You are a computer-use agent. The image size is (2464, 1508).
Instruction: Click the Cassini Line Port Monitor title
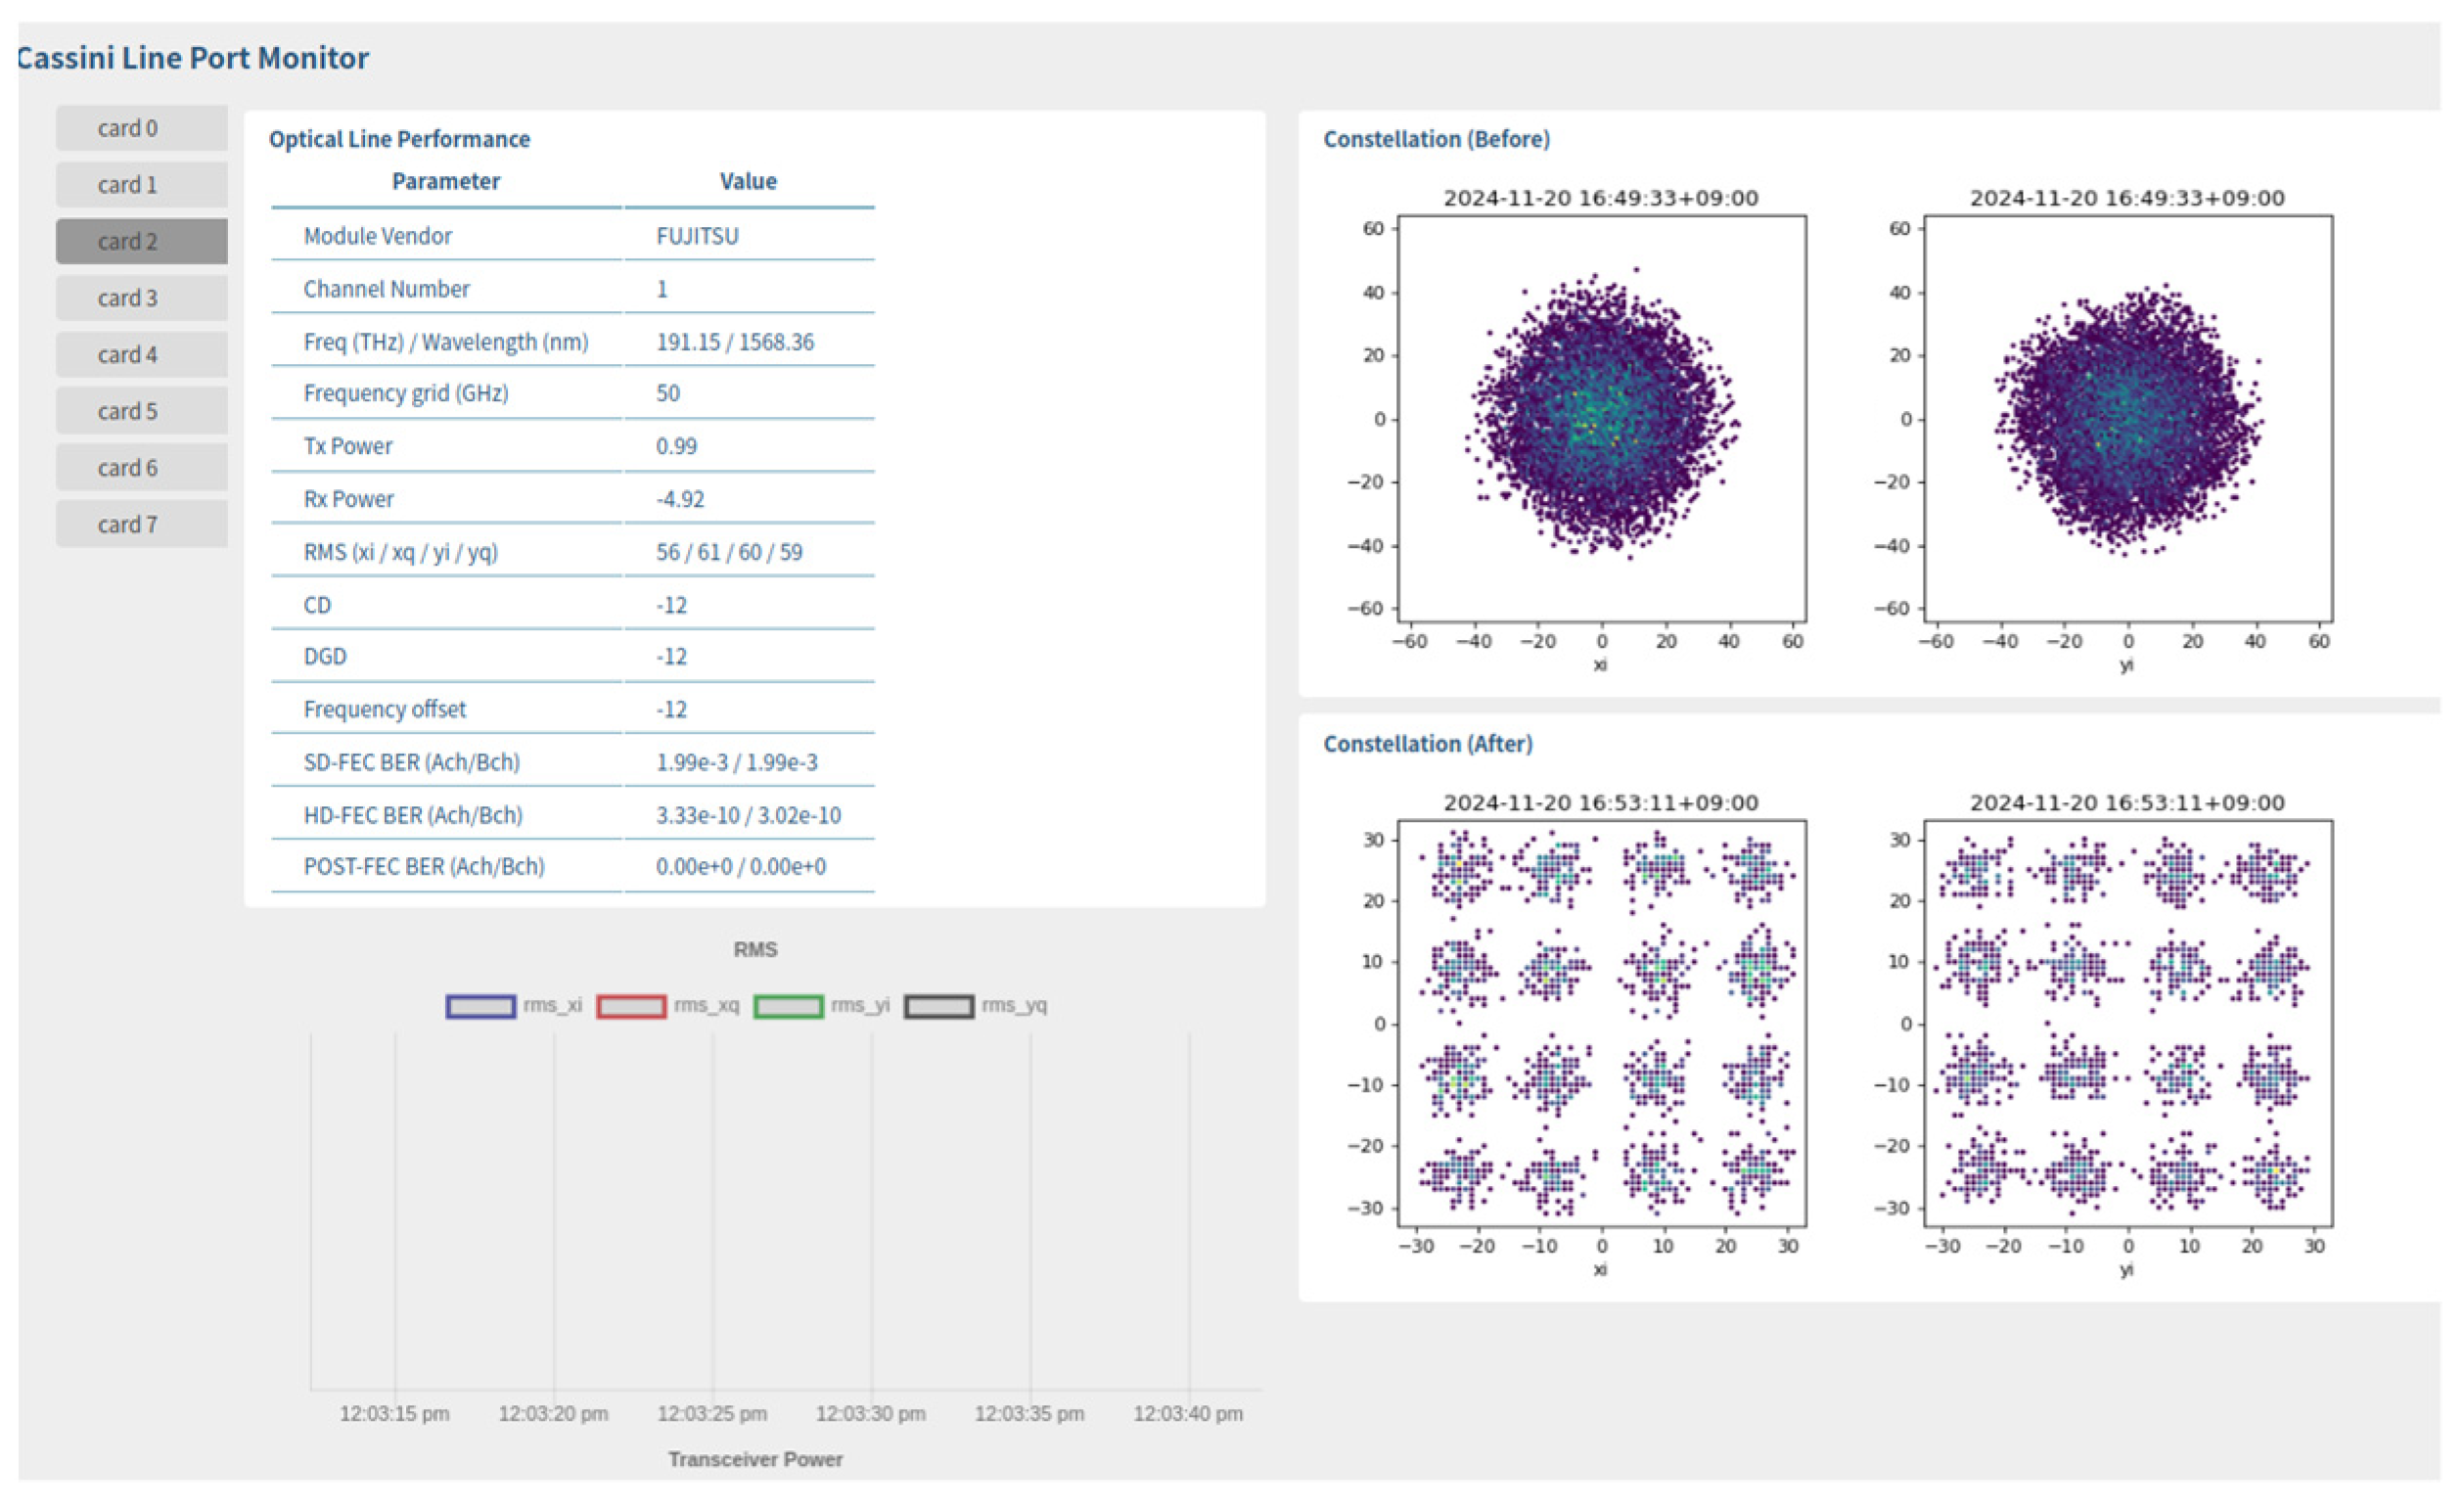tap(193, 58)
